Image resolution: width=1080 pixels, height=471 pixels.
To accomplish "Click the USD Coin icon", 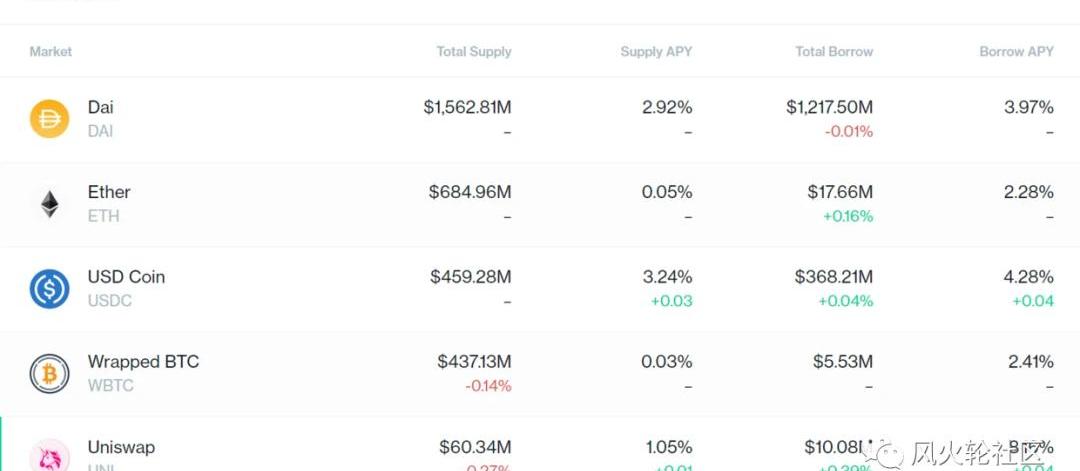I will [x=49, y=289].
